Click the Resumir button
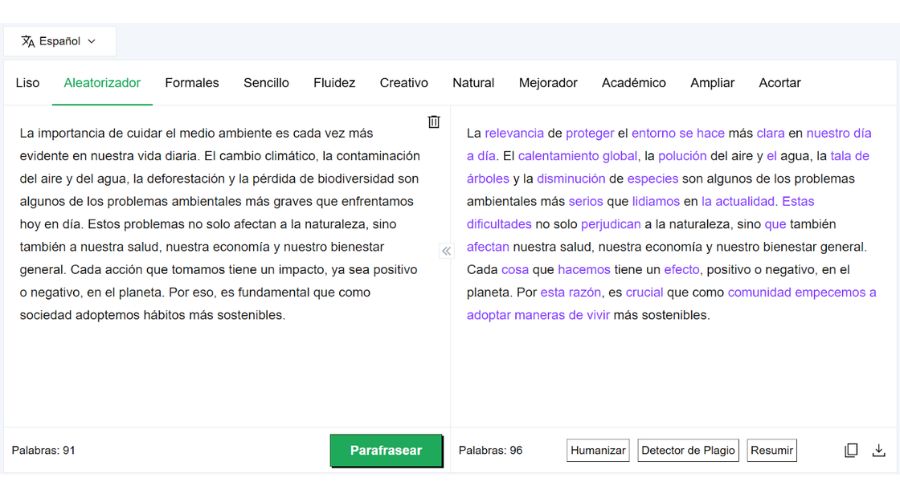Image resolution: width=900 pixels, height=500 pixels. [x=772, y=451]
